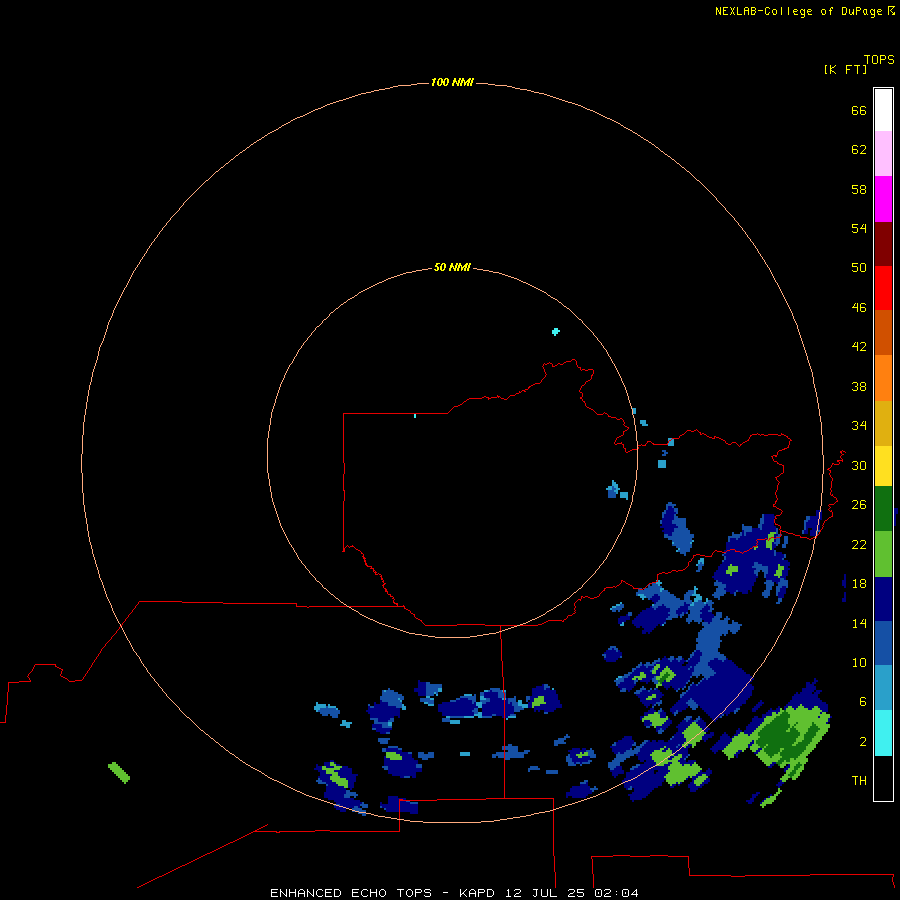This screenshot has width=900, height=900.
Task: Click the small cyan echo inside the 50 NMI ring
Action: tap(555, 331)
